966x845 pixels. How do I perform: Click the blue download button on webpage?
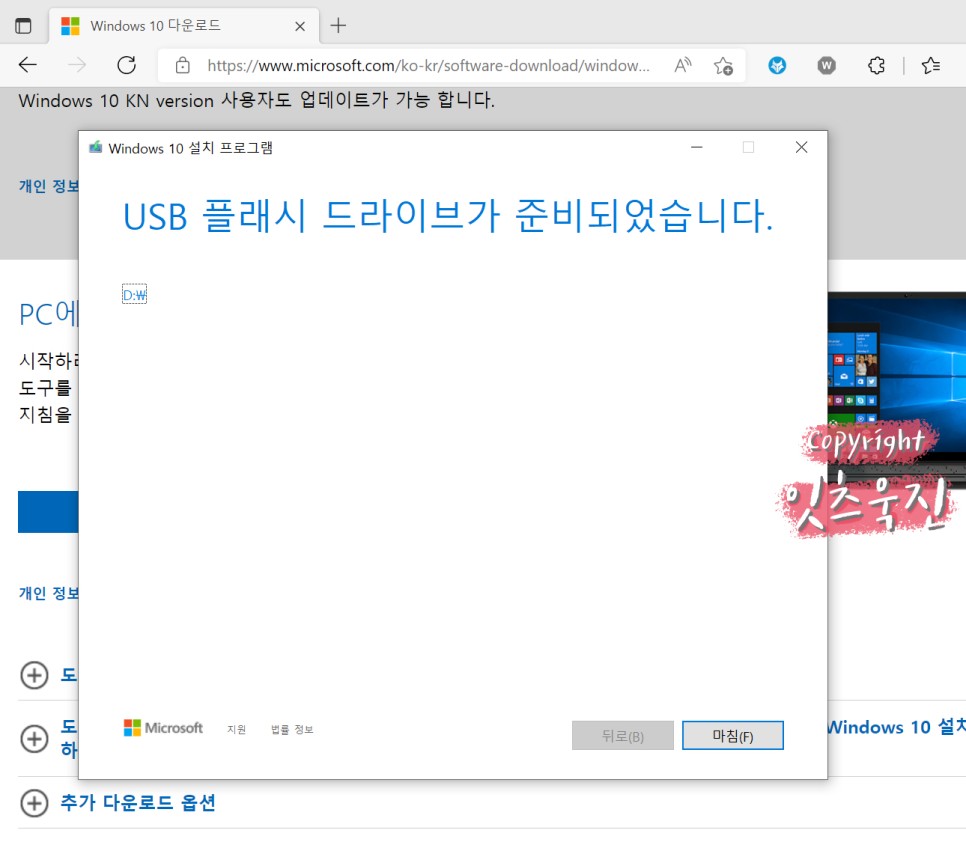[x=48, y=512]
